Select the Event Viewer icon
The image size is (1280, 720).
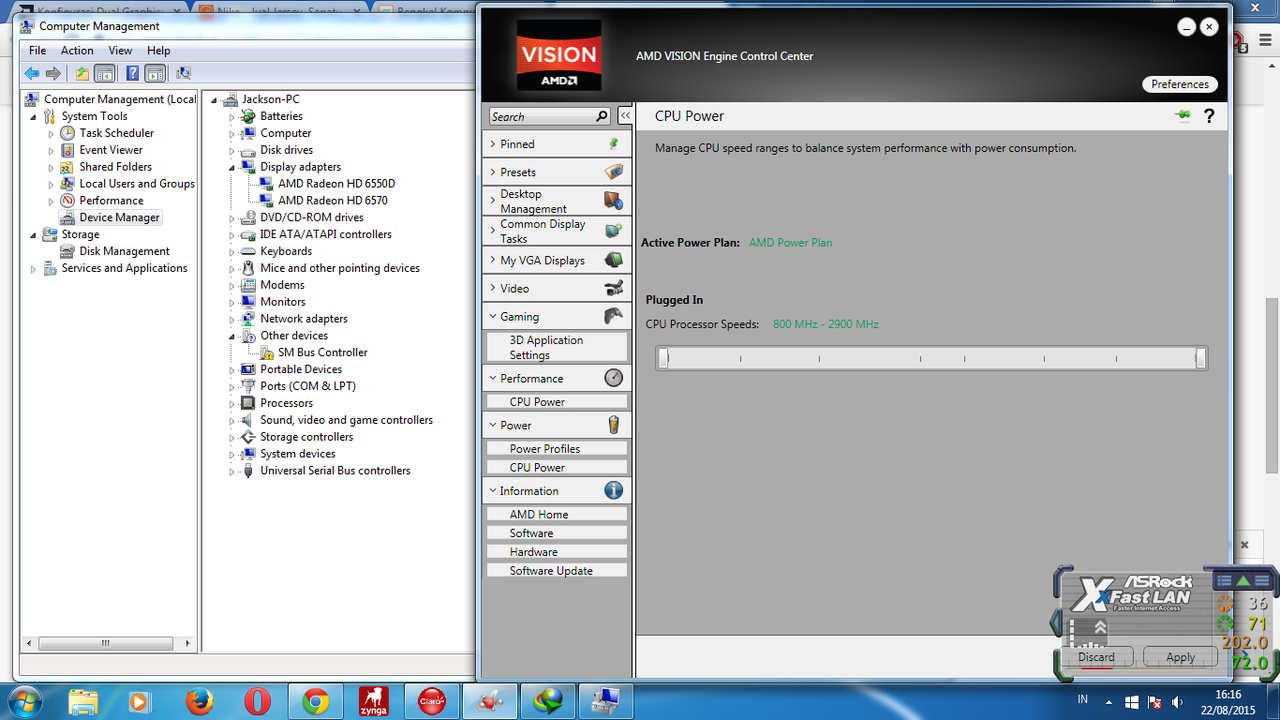(x=67, y=150)
